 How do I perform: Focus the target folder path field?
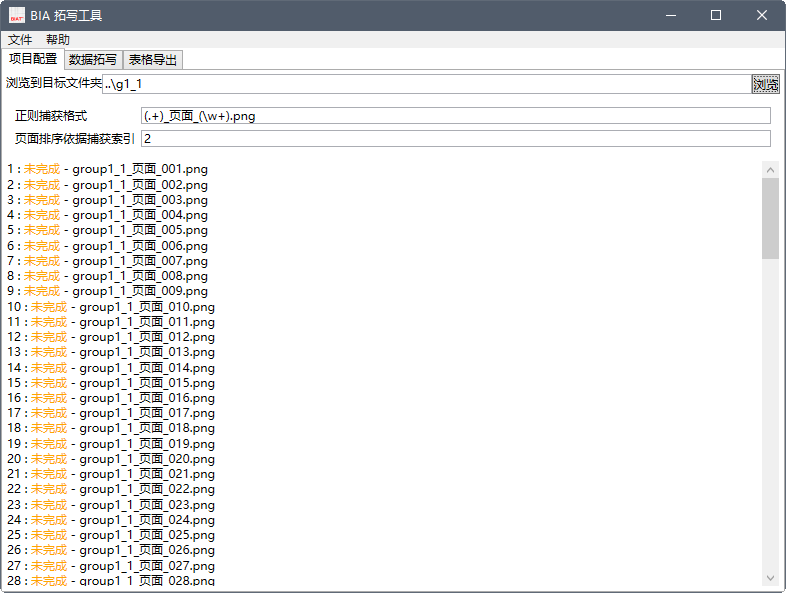[427, 84]
